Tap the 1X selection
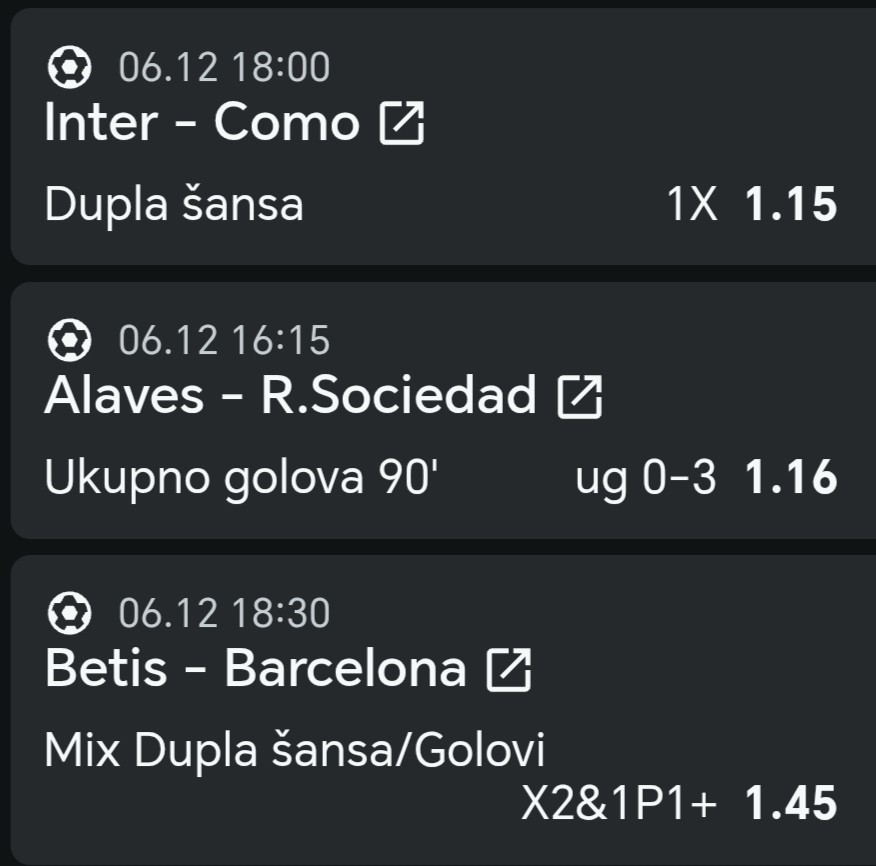This screenshot has height=866, width=876. pyautogui.click(x=692, y=205)
